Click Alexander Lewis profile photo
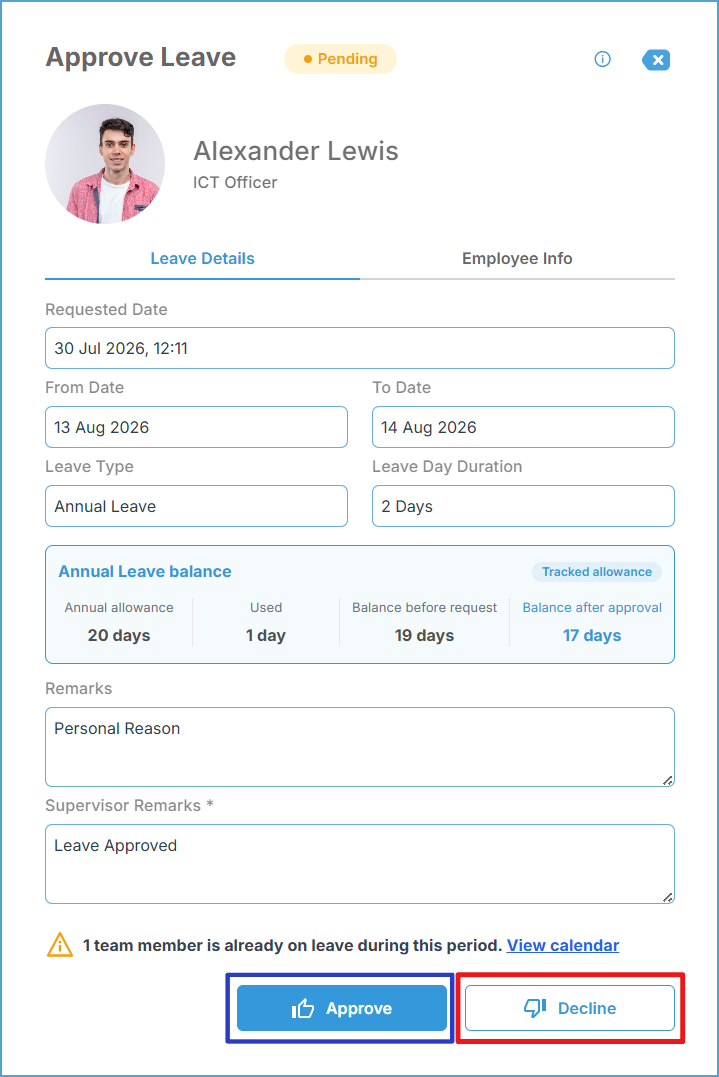Image resolution: width=719 pixels, height=1077 pixels. pos(105,164)
